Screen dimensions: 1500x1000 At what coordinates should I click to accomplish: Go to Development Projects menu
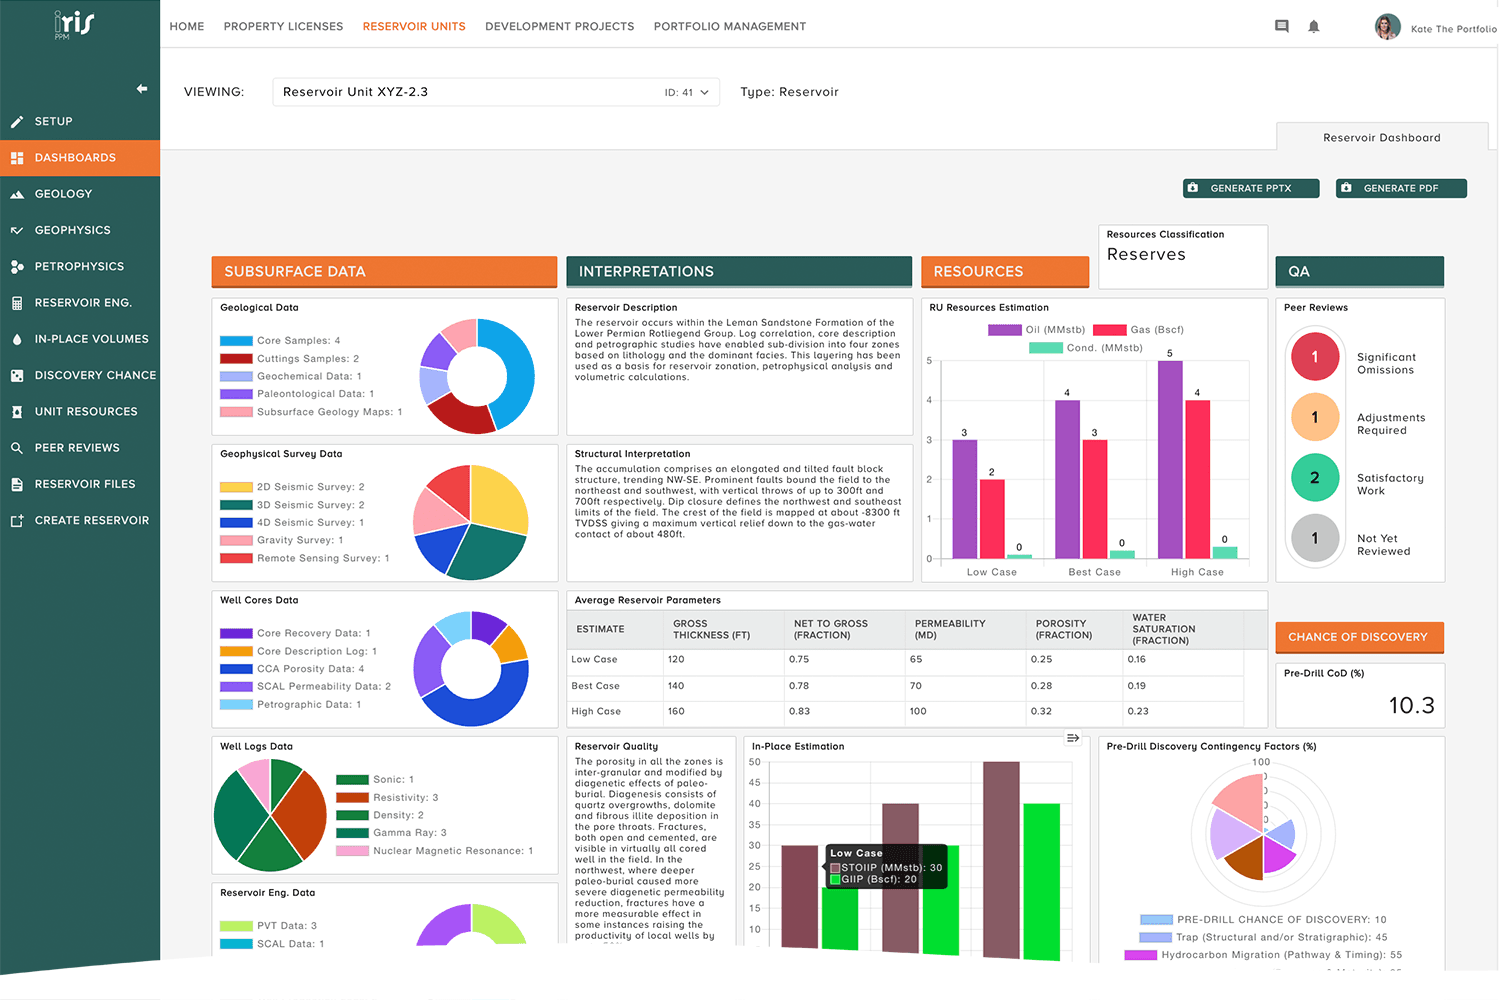(x=559, y=27)
